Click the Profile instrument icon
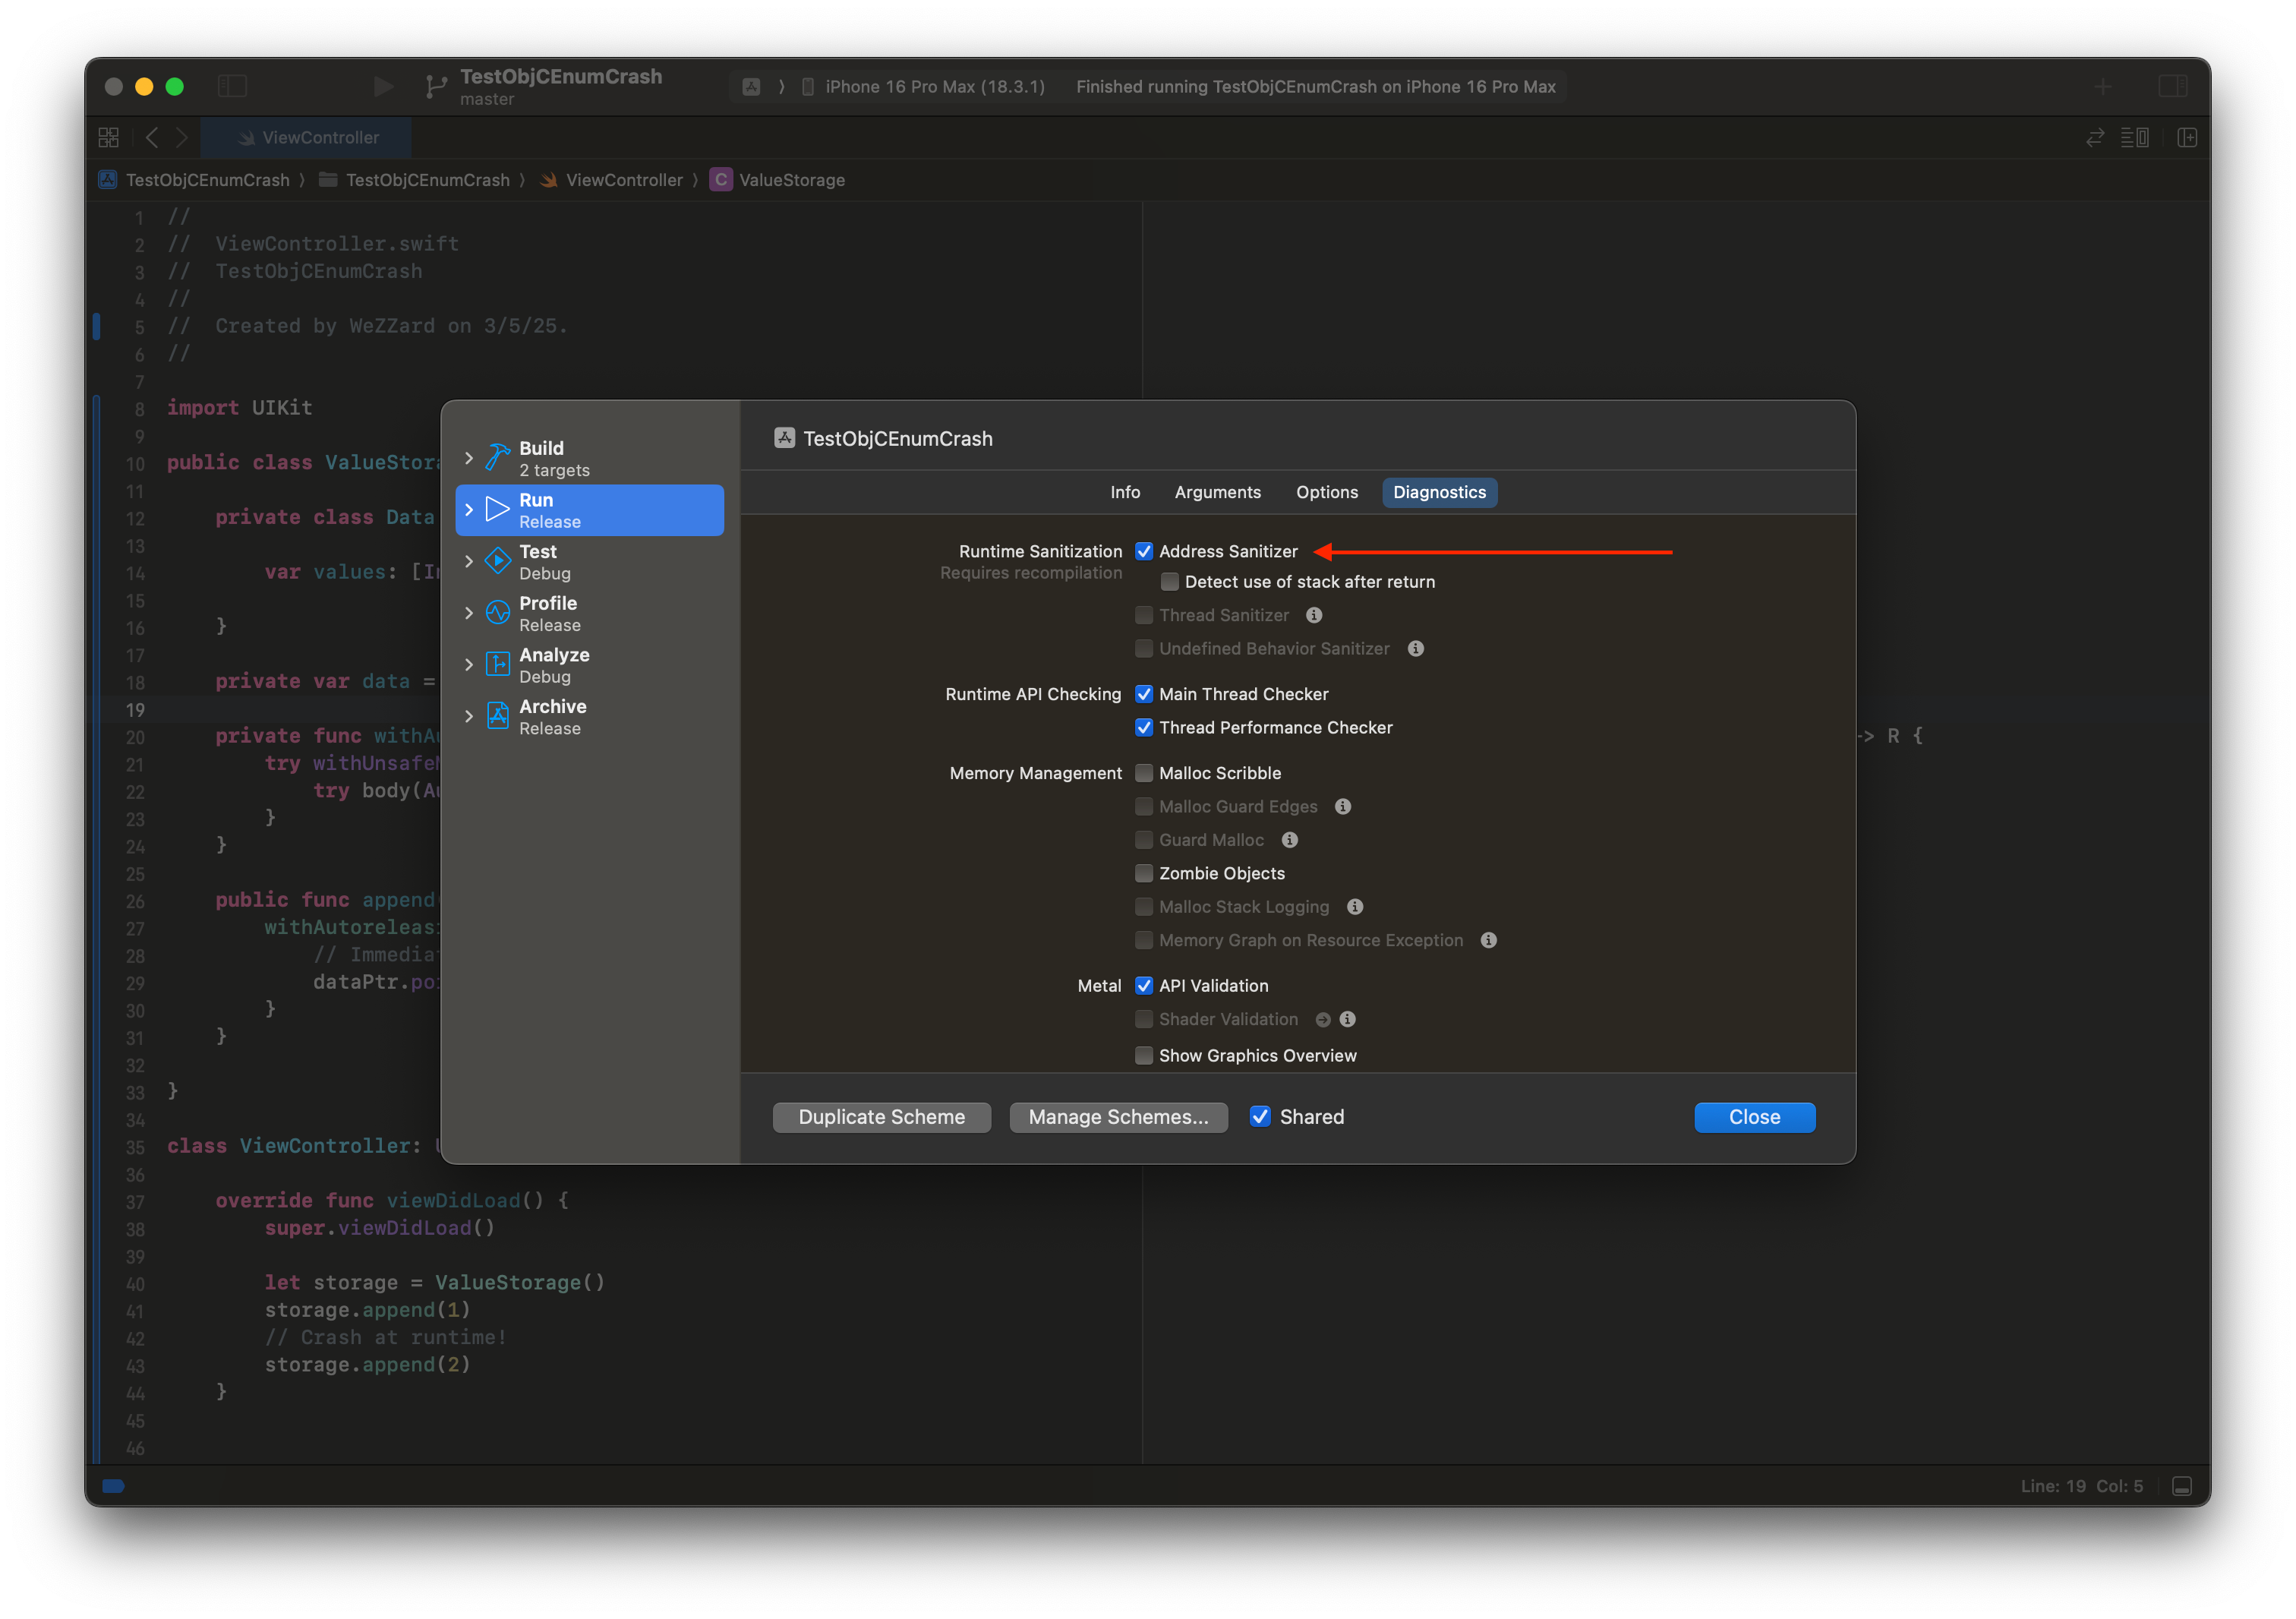The height and width of the screenshot is (1619, 2296). coord(498,612)
